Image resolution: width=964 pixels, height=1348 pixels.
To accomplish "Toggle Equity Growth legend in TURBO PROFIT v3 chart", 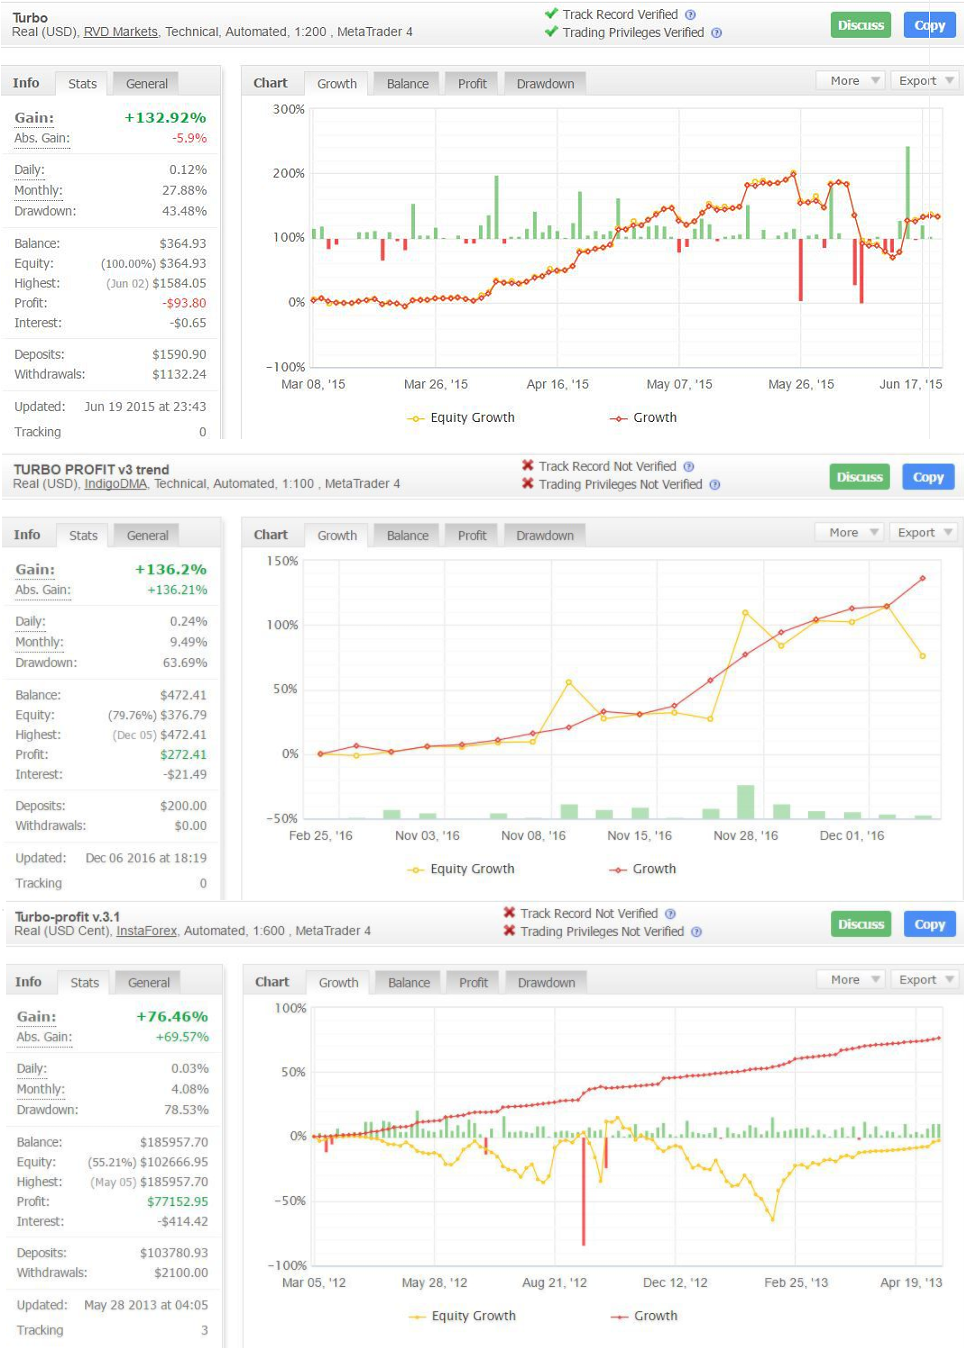I will (x=461, y=869).
